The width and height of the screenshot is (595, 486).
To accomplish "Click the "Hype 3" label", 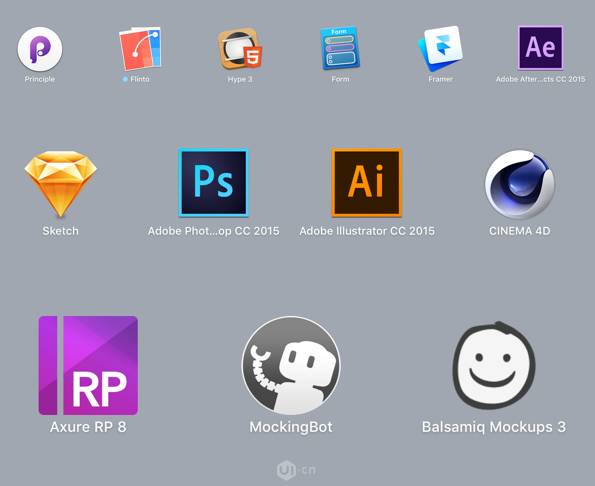I will (240, 79).
